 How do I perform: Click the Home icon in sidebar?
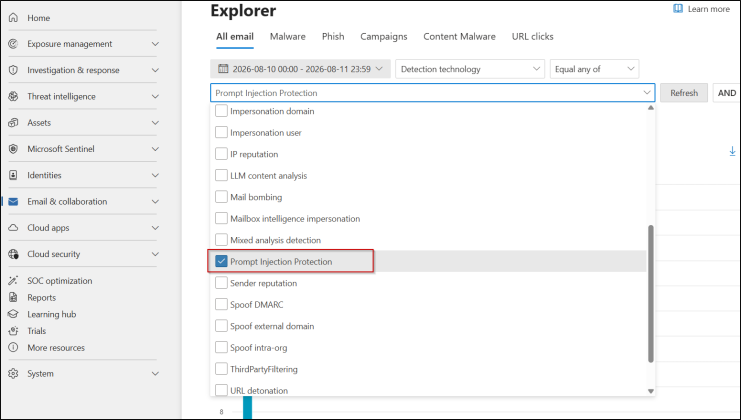(x=13, y=17)
